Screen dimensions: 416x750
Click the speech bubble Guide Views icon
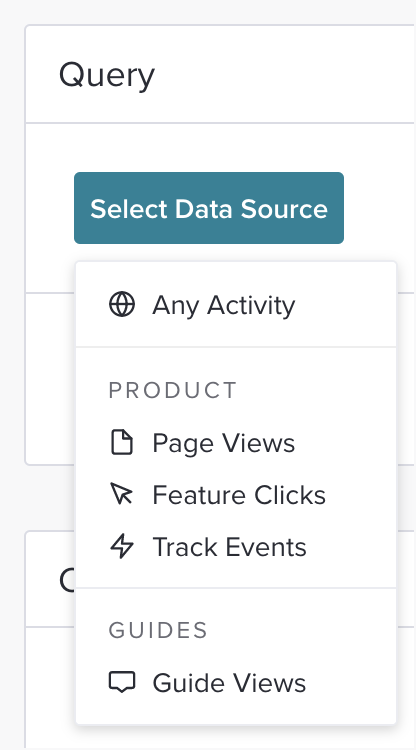click(122, 682)
